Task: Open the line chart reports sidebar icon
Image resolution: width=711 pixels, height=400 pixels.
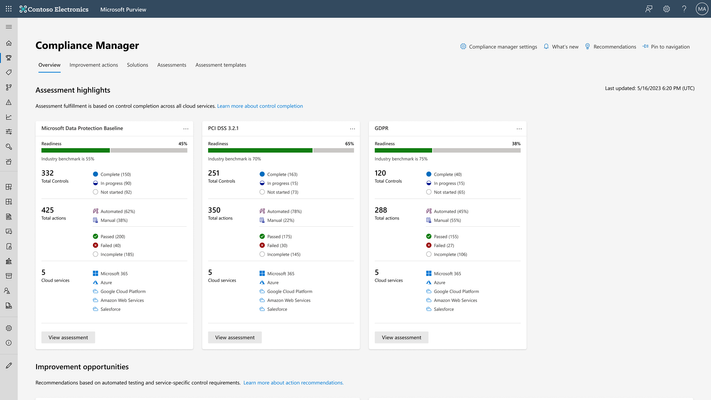Action: 9,117
